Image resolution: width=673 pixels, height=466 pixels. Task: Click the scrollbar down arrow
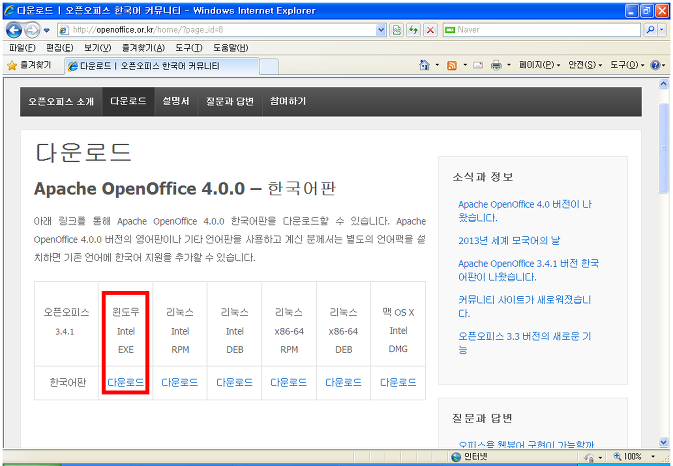point(664,442)
